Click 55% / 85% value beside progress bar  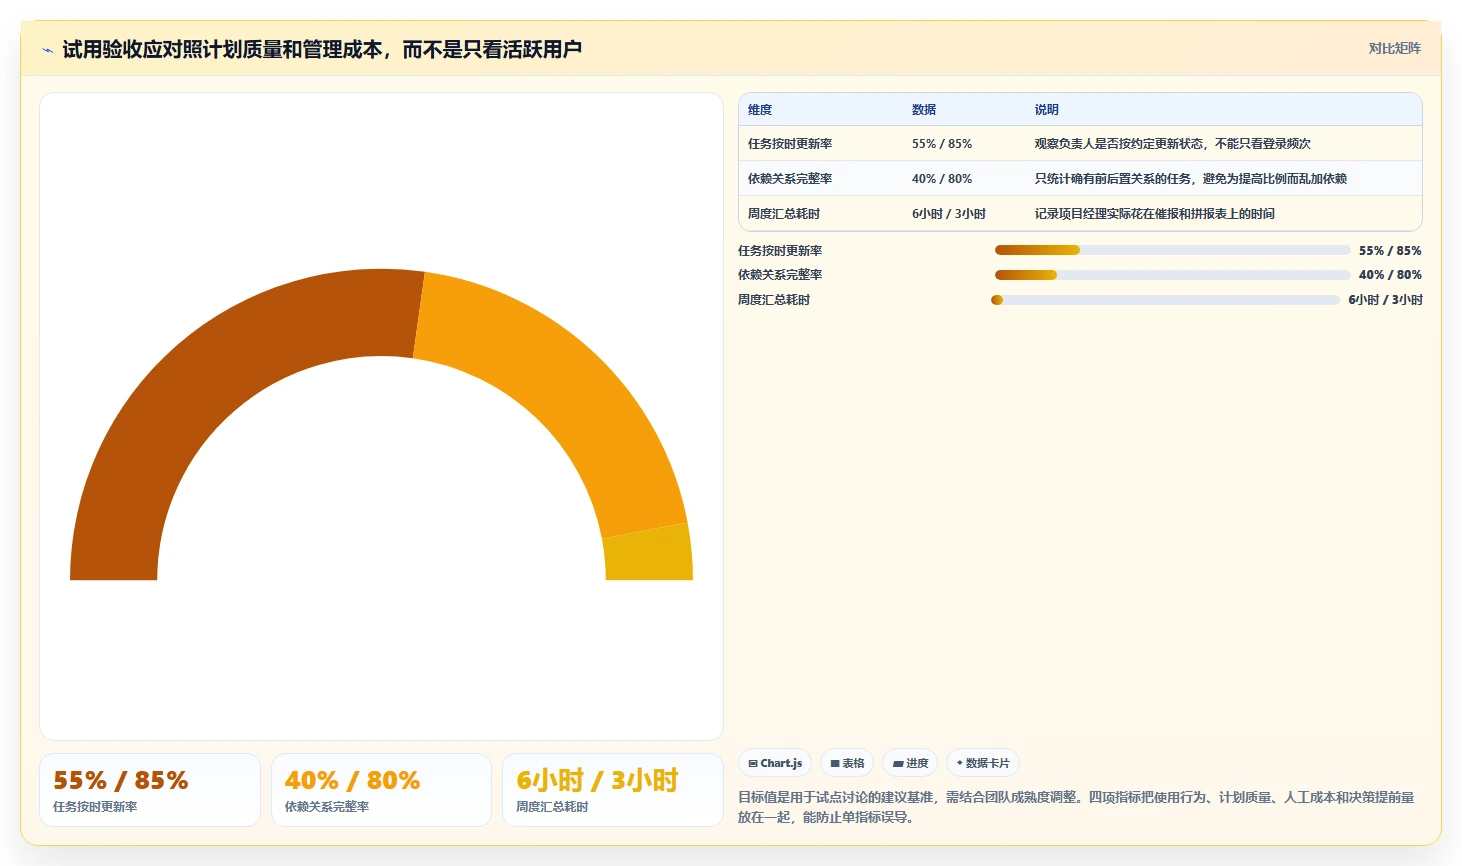1390,251
